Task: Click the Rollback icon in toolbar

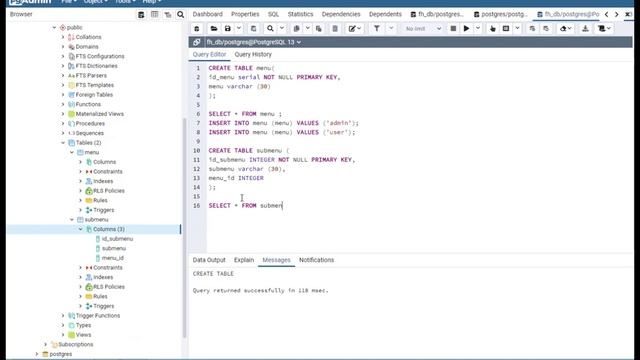Action: [x=546, y=29]
